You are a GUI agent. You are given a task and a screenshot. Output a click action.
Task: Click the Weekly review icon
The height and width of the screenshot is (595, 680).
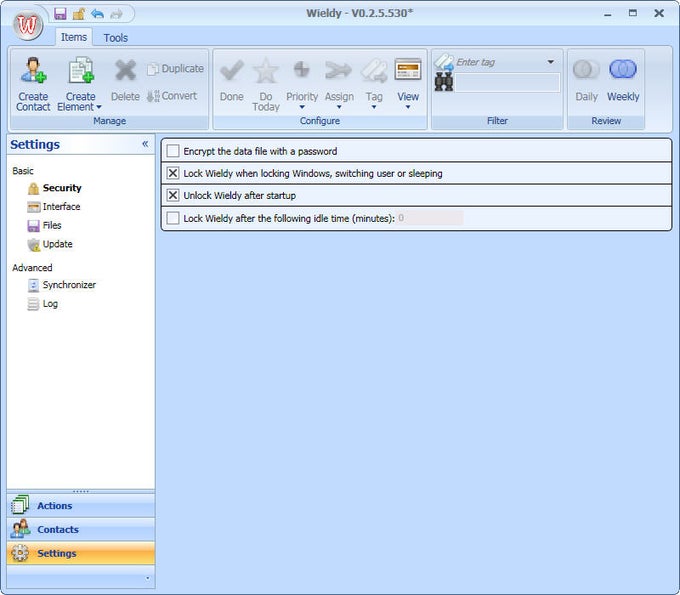pos(623,69)
